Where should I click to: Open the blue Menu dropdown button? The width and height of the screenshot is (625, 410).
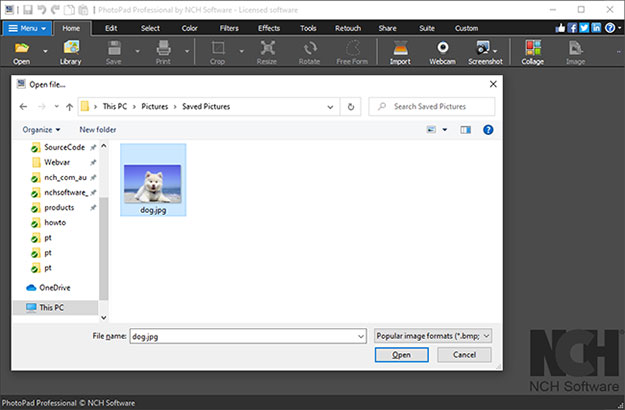(x=27, y=28)
